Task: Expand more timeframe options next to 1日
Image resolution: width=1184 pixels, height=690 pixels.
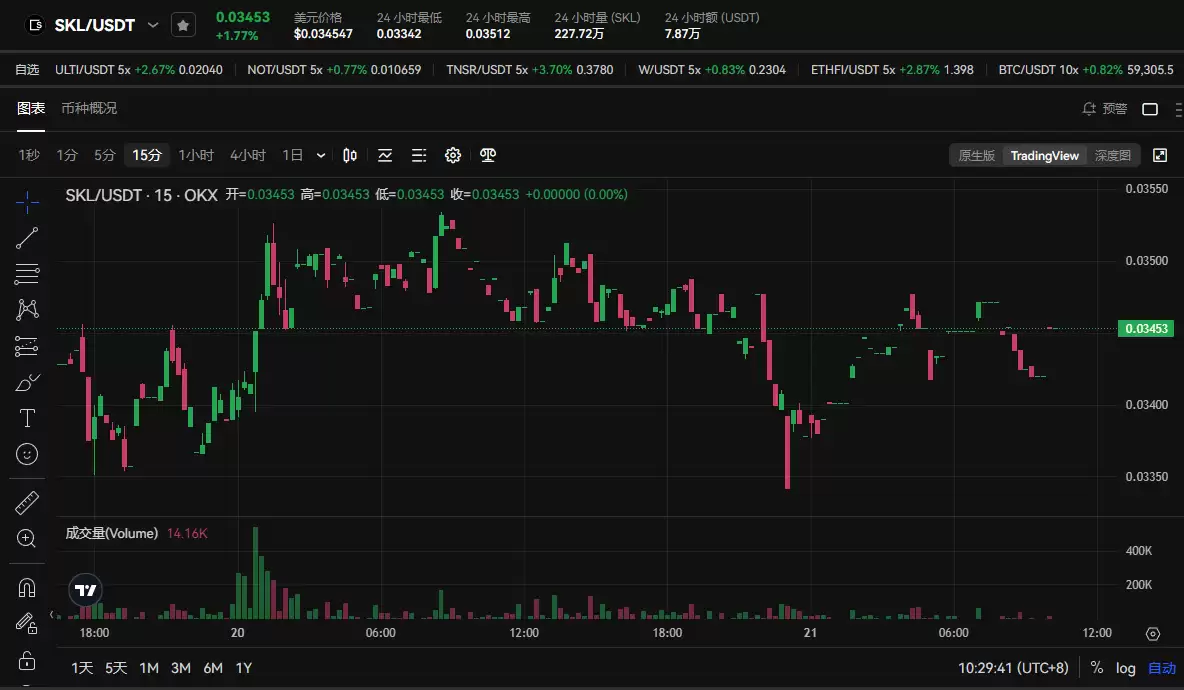Action: point(321,155)
